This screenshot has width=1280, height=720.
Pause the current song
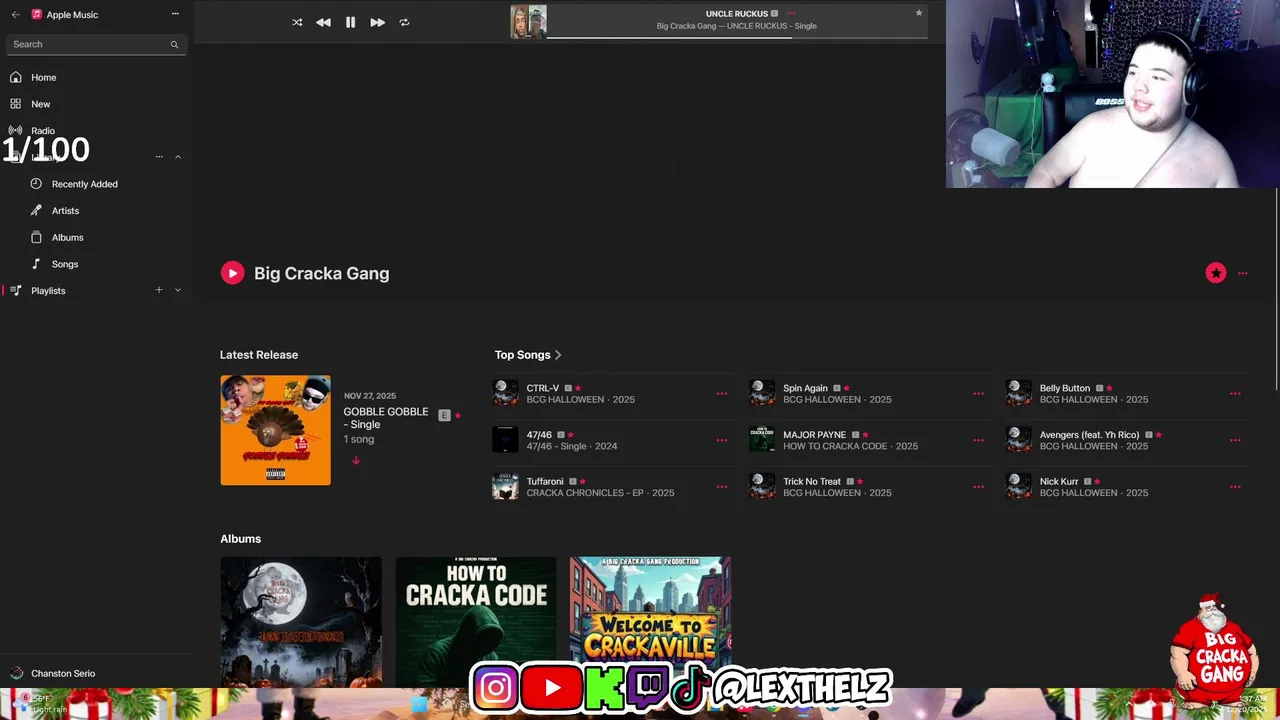[350, 22]
